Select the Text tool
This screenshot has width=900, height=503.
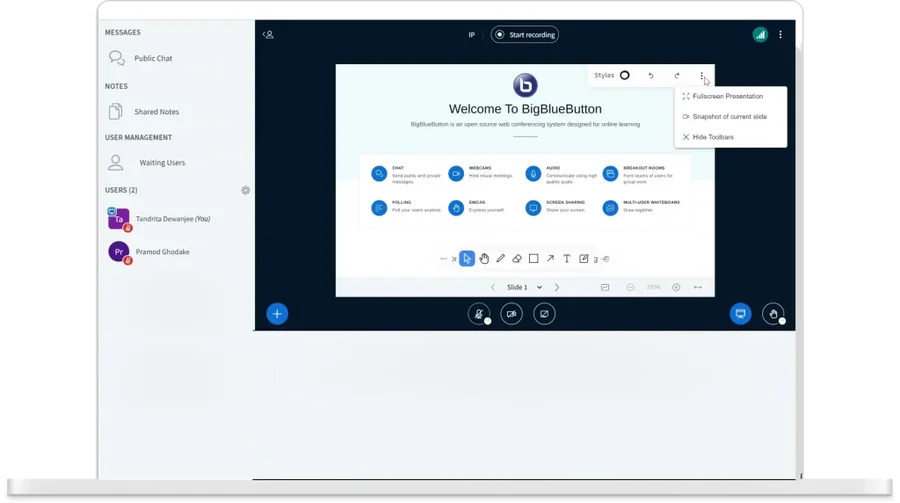tap(567, 259)
